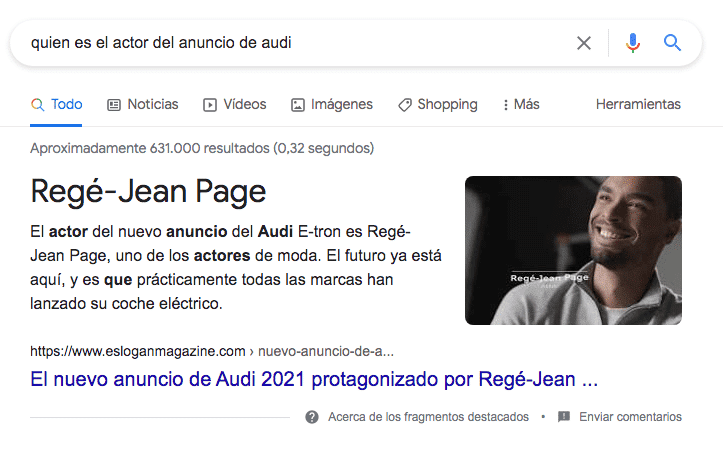Click the Noticias newspaper icon
This screenshot has width=723, height=457.
coord(114,105)
